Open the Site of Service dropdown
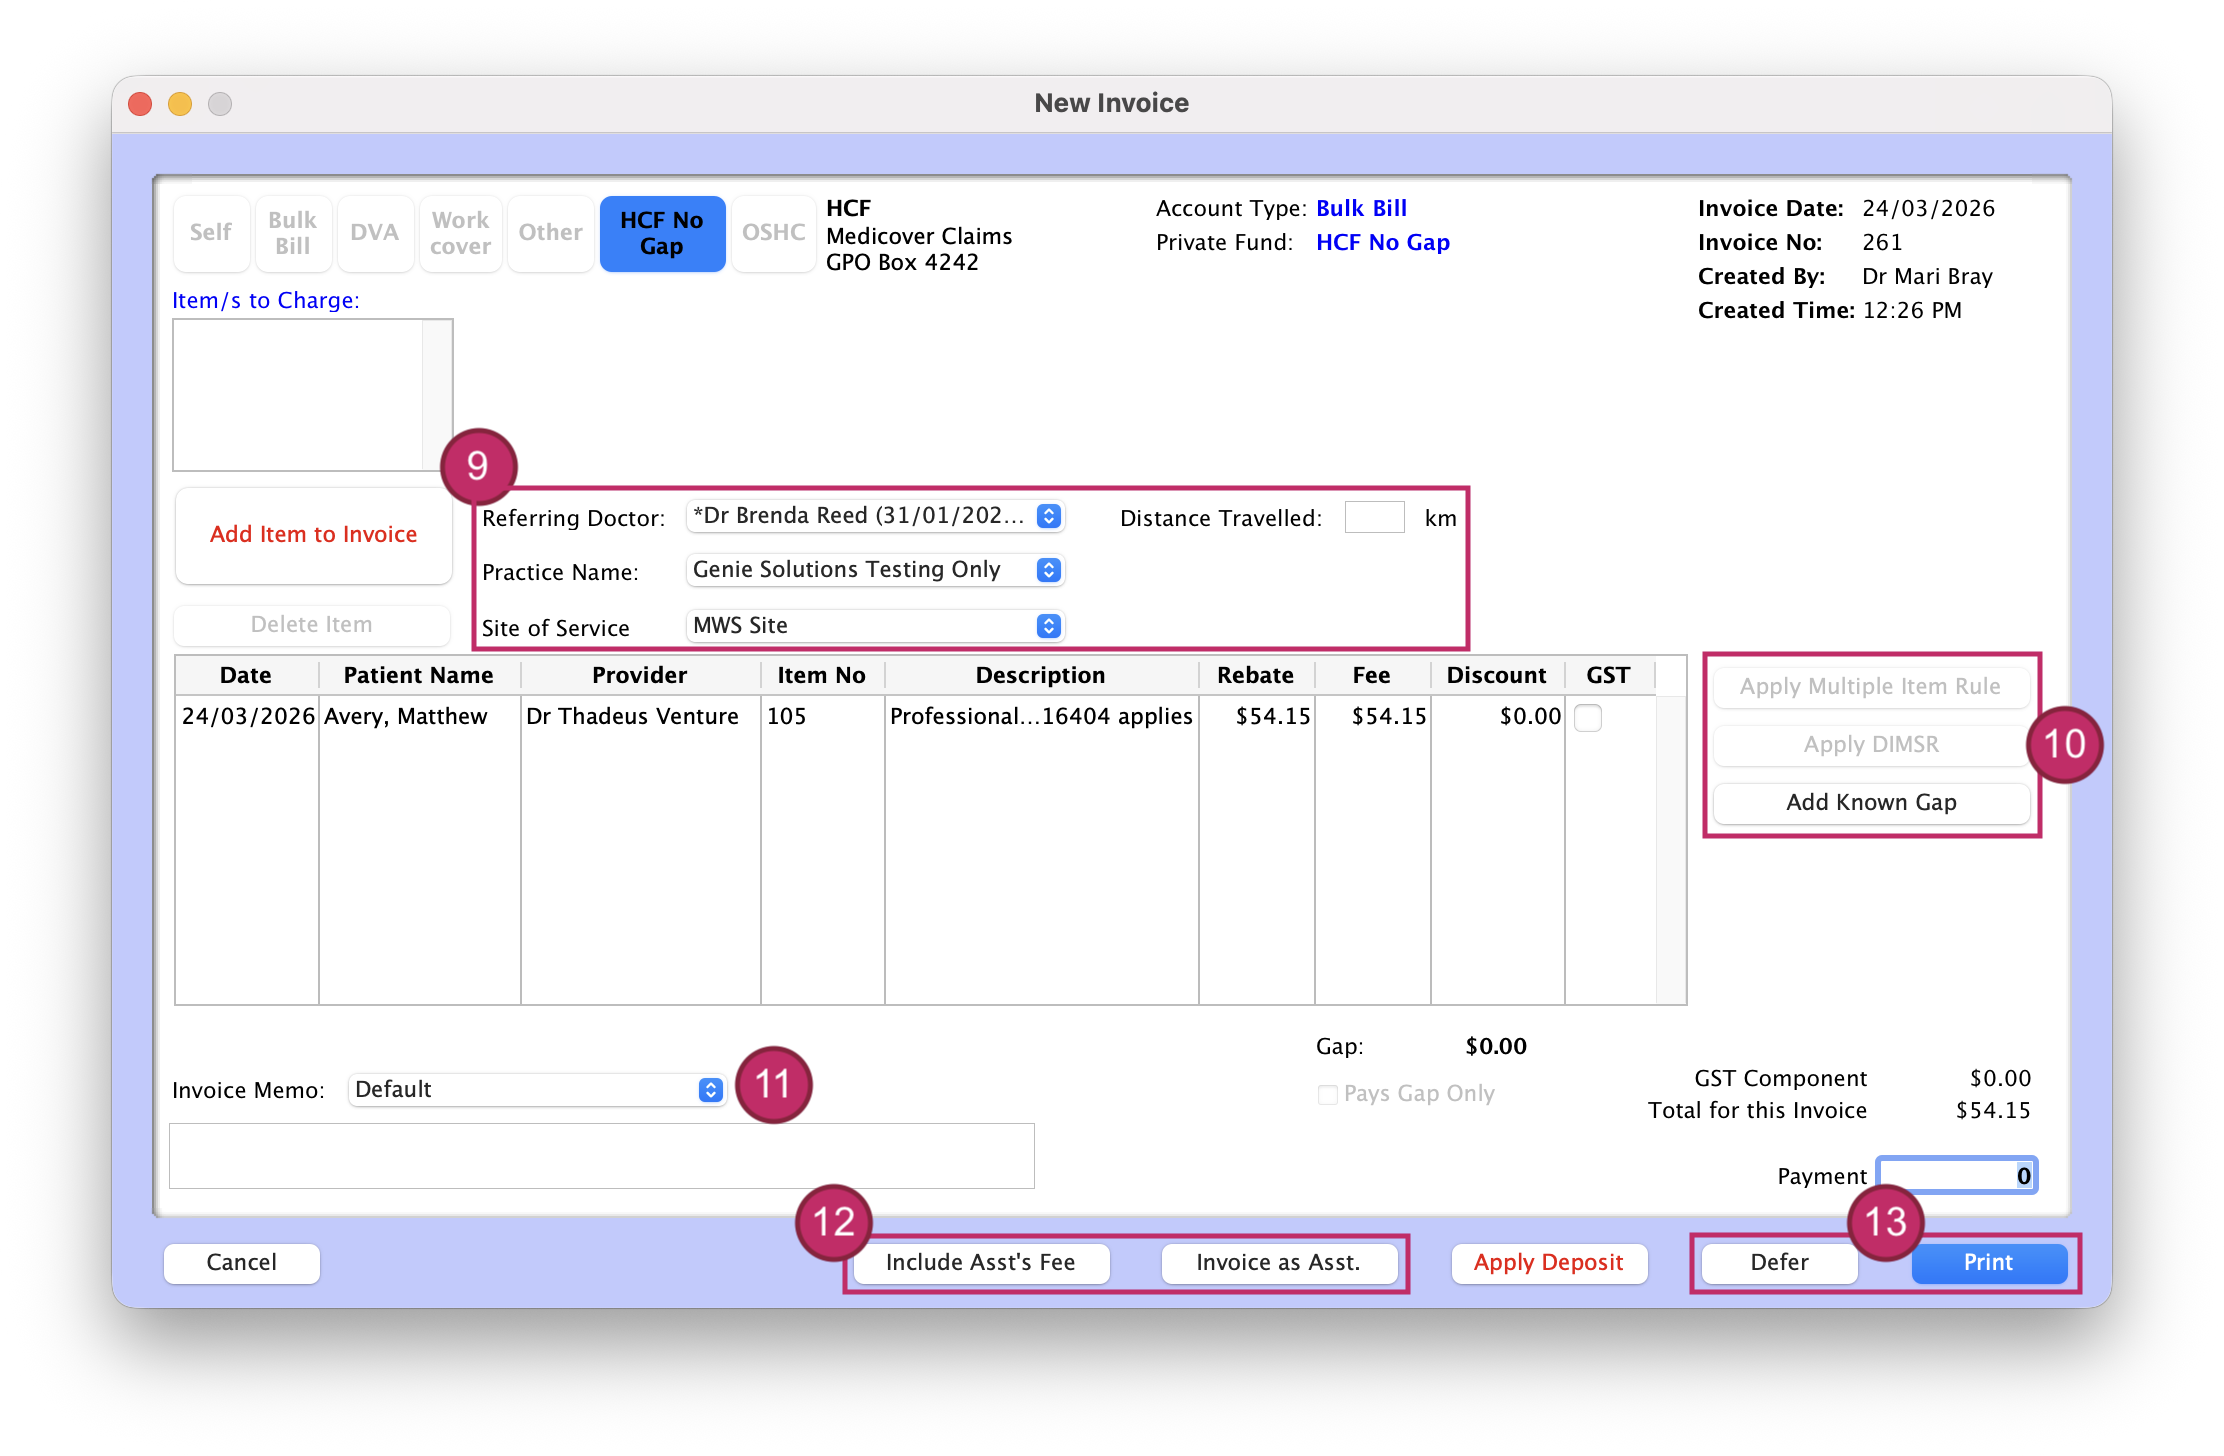The image size is (2224, 1456). pyautogui.click(x=875, y=626)
